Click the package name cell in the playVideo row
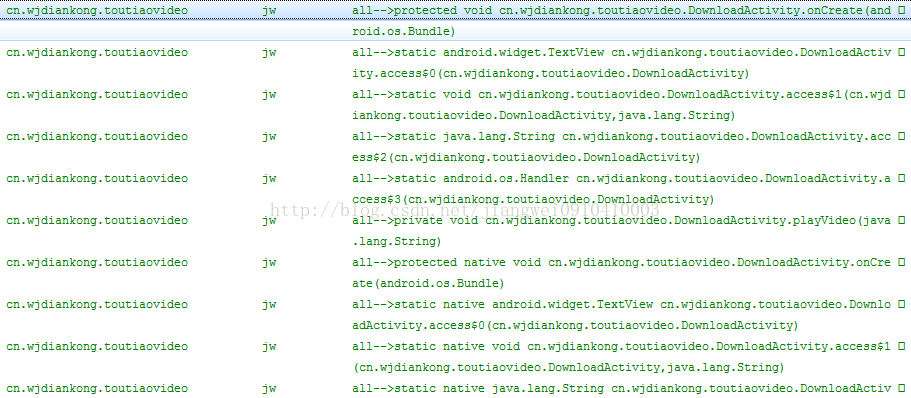Screen dimensions: 911x398 (97, 221)
